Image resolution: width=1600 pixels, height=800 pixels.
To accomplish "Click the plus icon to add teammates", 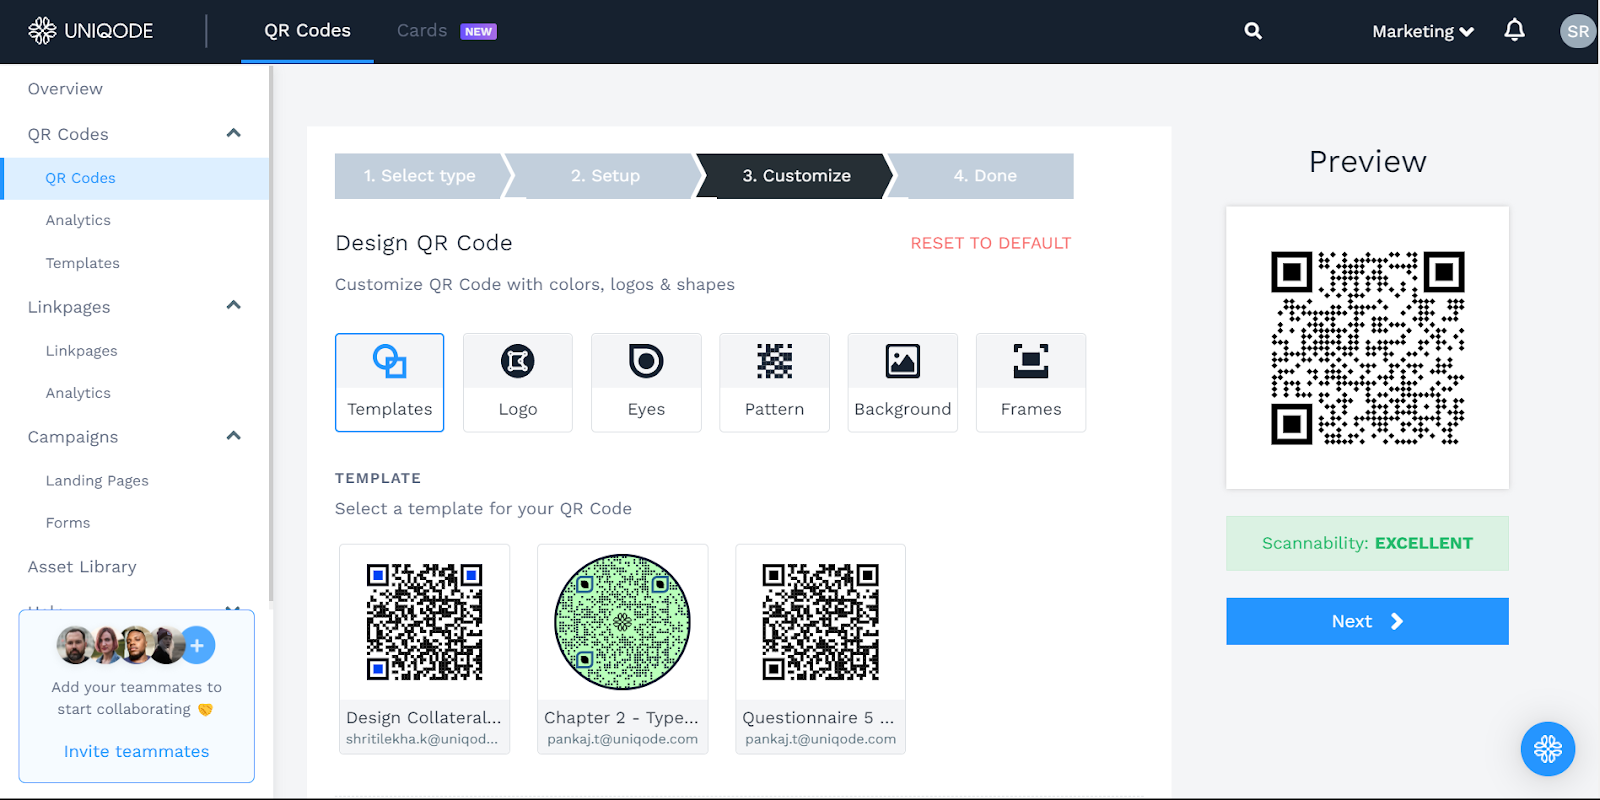I will (197, 646).
